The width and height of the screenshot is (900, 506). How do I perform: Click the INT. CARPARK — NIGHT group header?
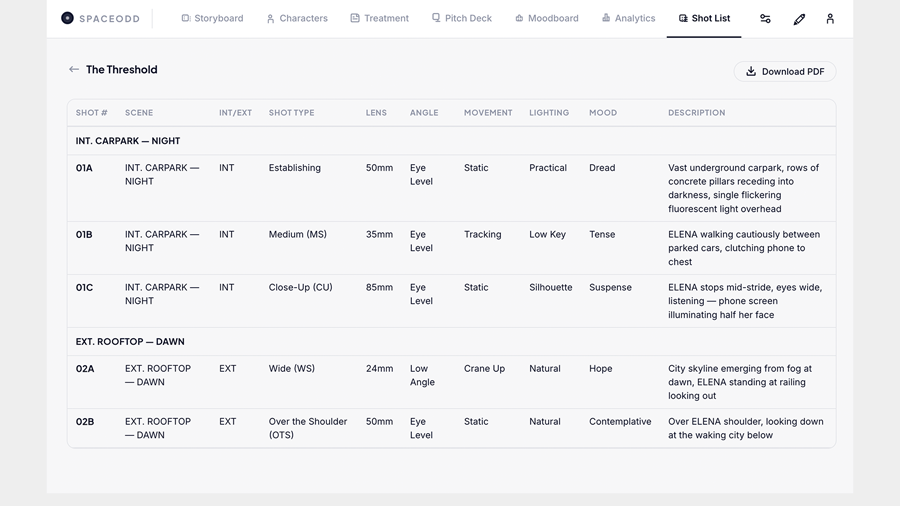click(x=128, y=141)
